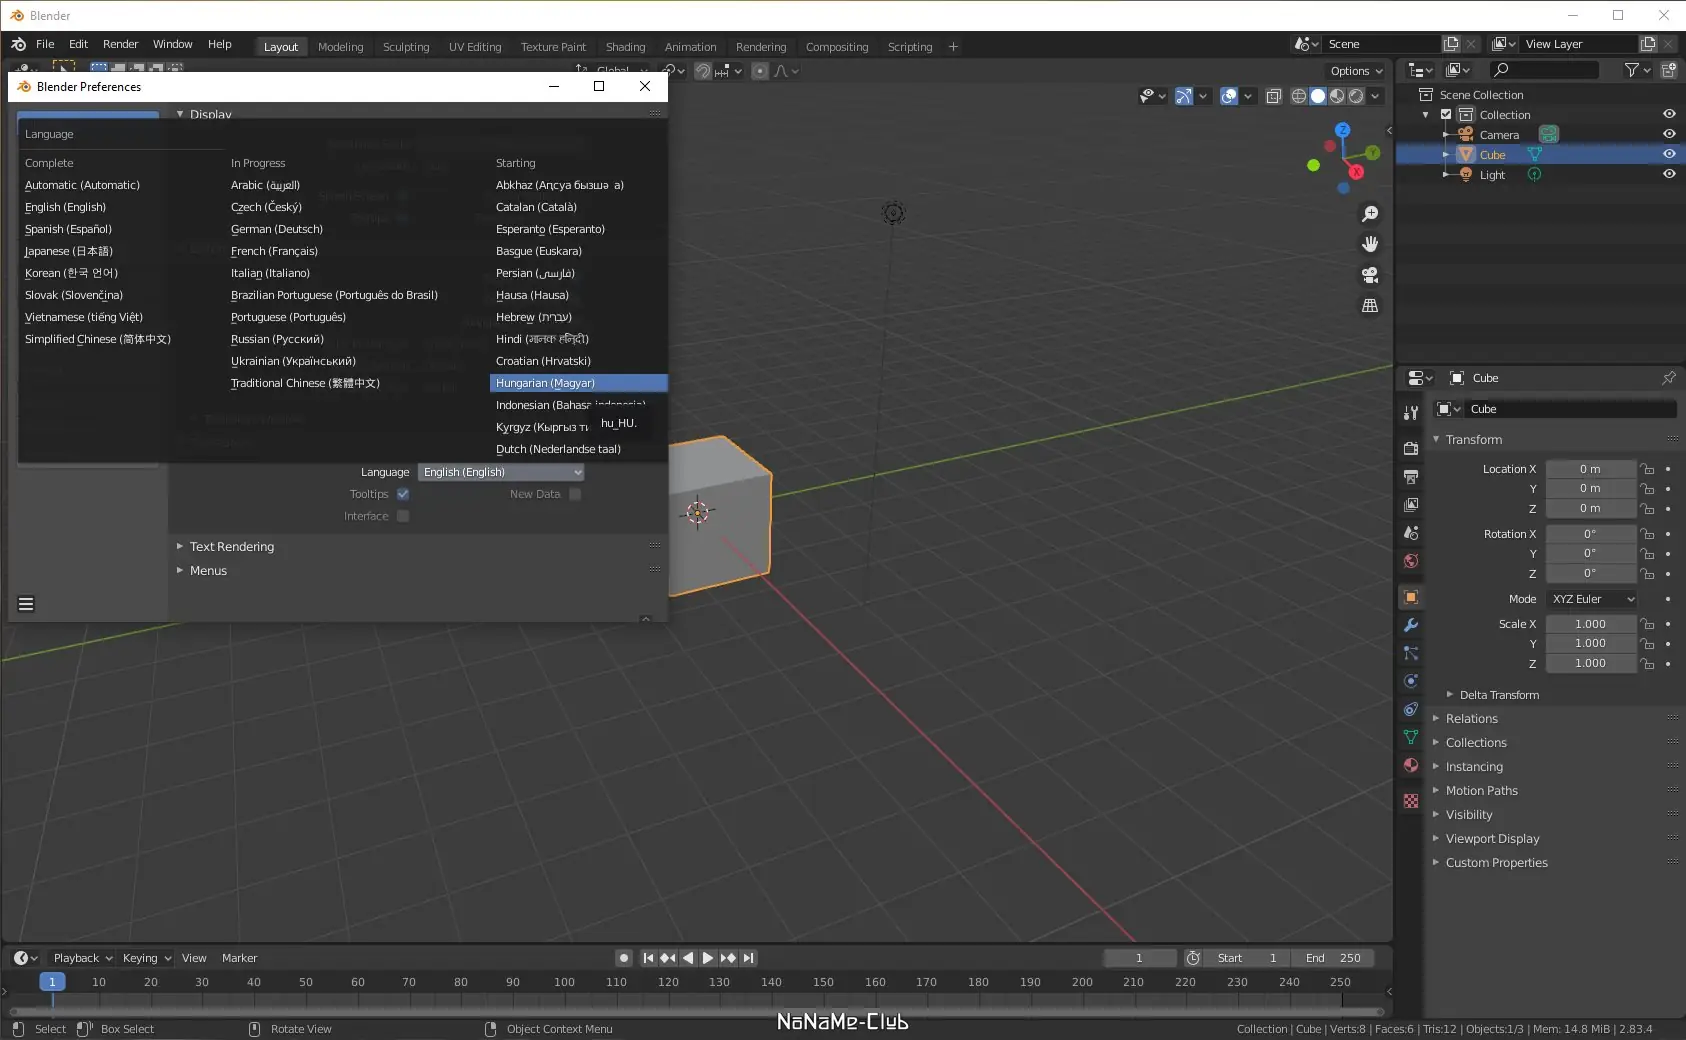Toggle the Tooltips checkbox

point(403,494)
